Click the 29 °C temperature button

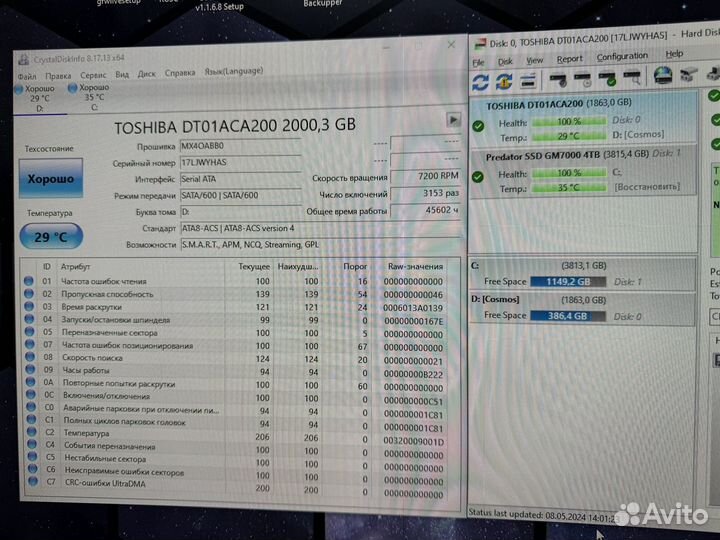pos(51,236)
